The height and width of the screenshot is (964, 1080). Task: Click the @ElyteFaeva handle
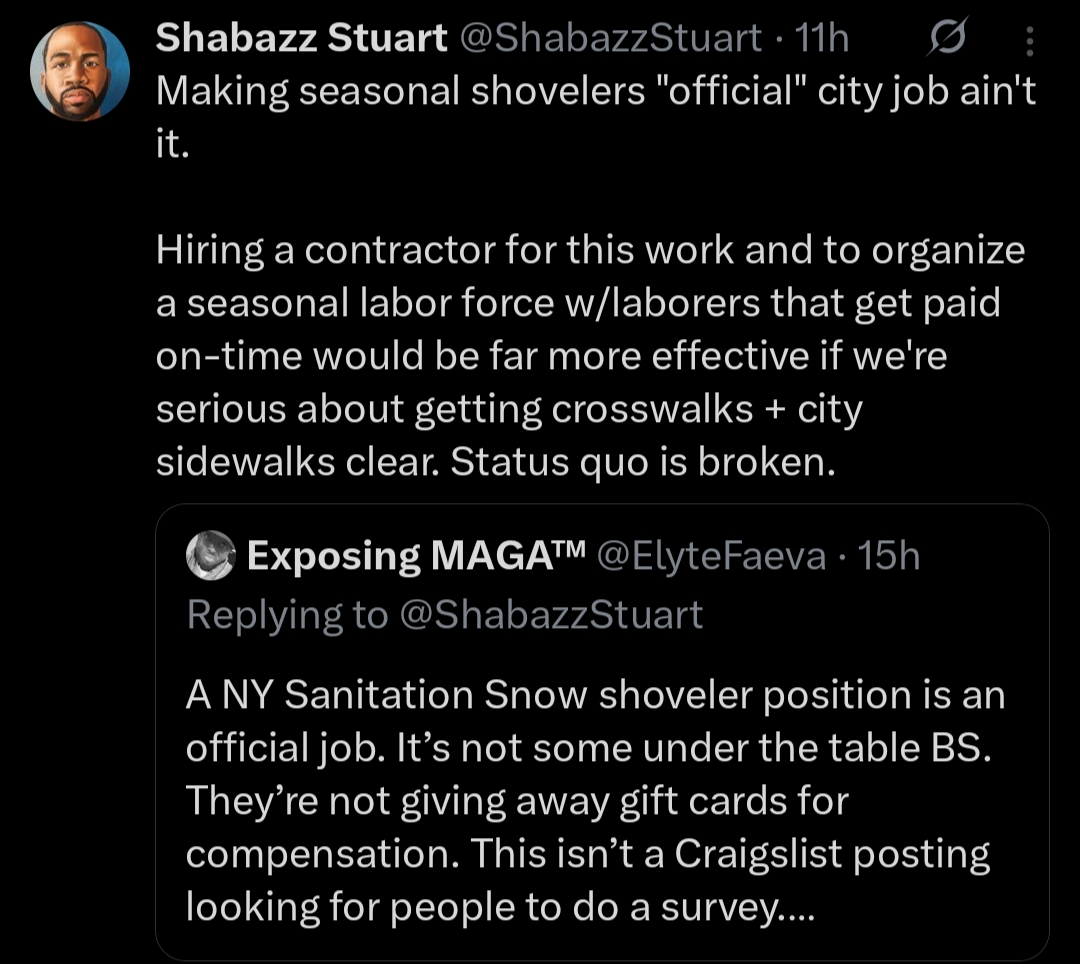click(x=711, y=556)
